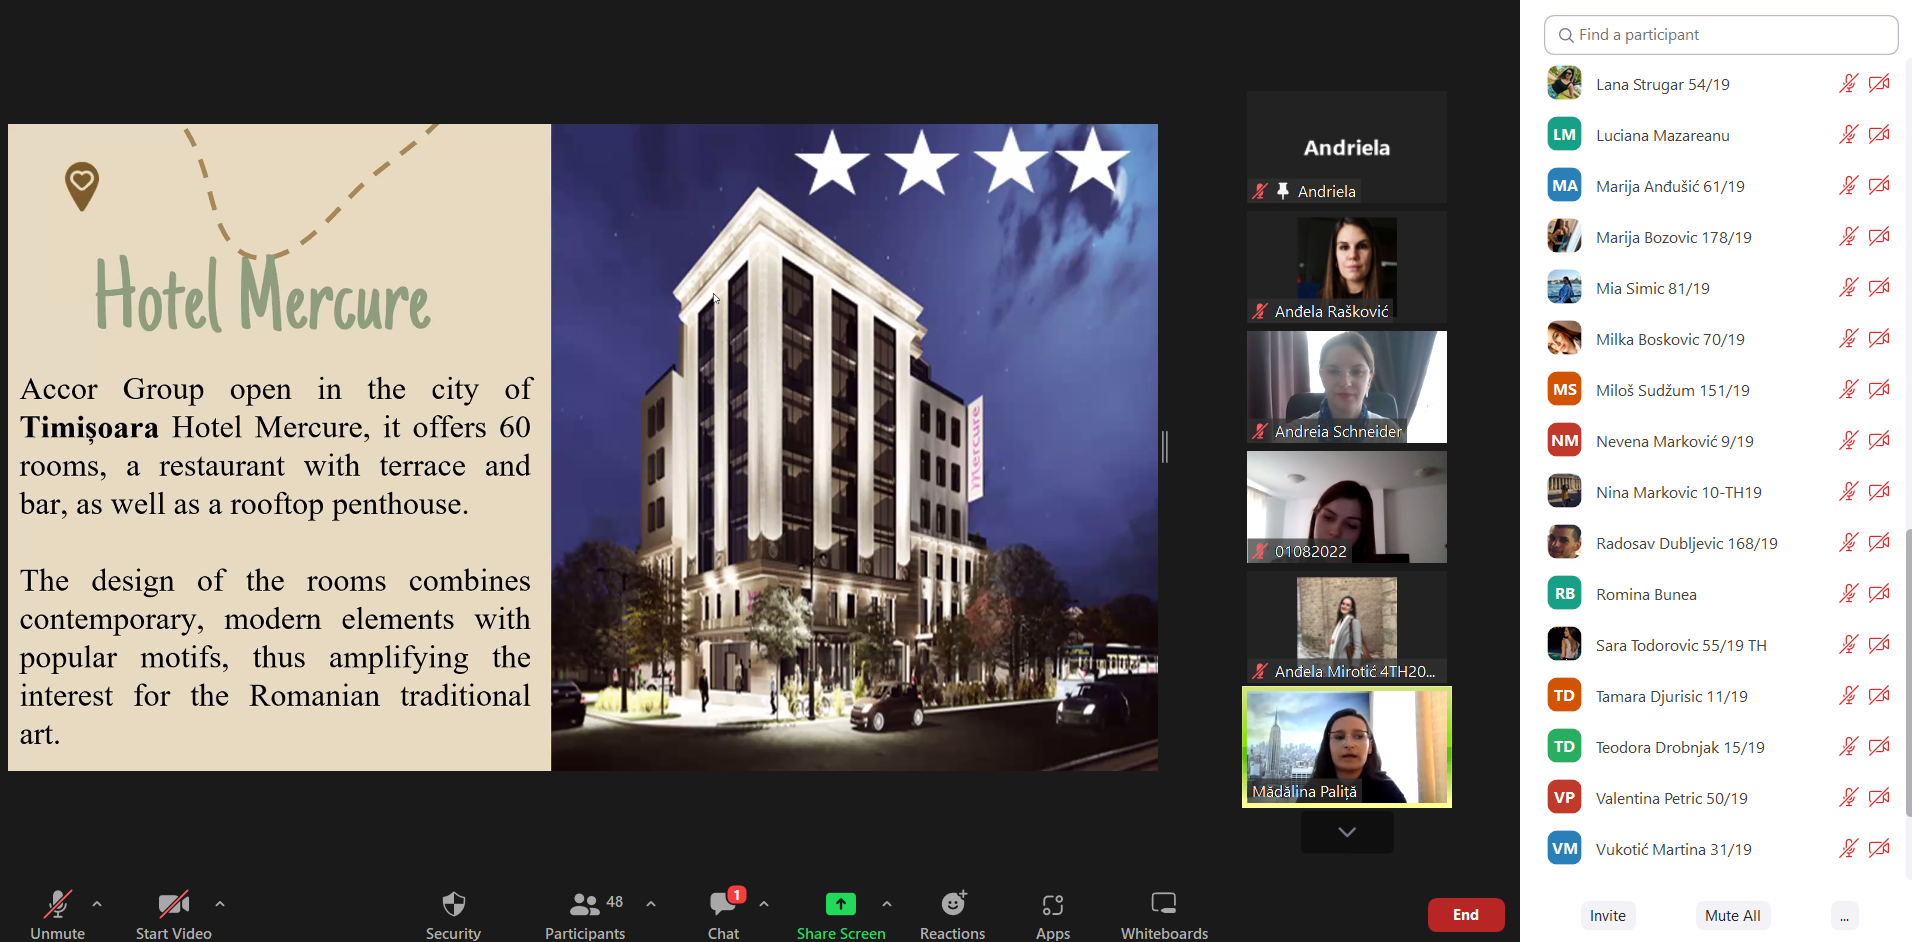Toggle Marija Anđušić's muted microphone icon

point(1848,186)
